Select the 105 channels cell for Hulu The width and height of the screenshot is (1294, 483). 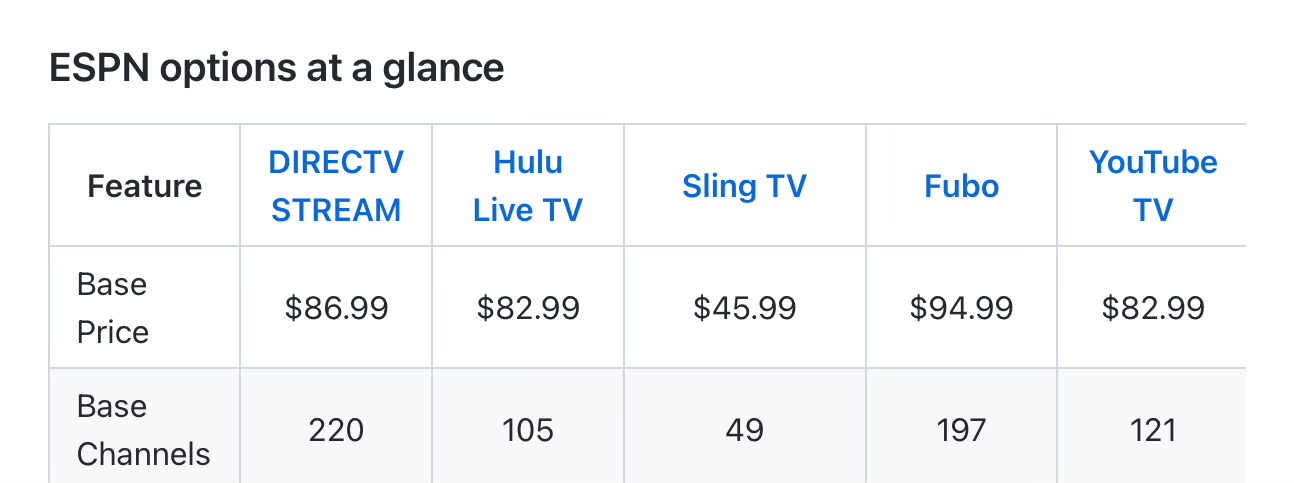[528, 430]
